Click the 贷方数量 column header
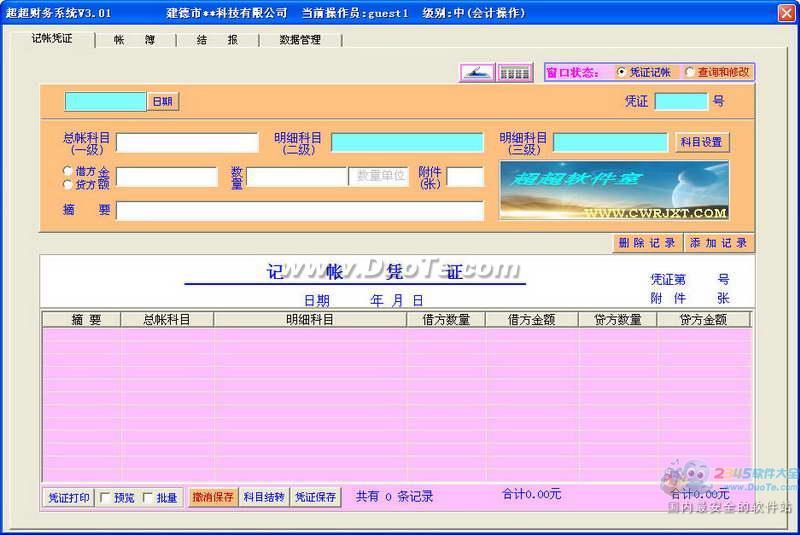800x535 pixels. tap(618, 320)
